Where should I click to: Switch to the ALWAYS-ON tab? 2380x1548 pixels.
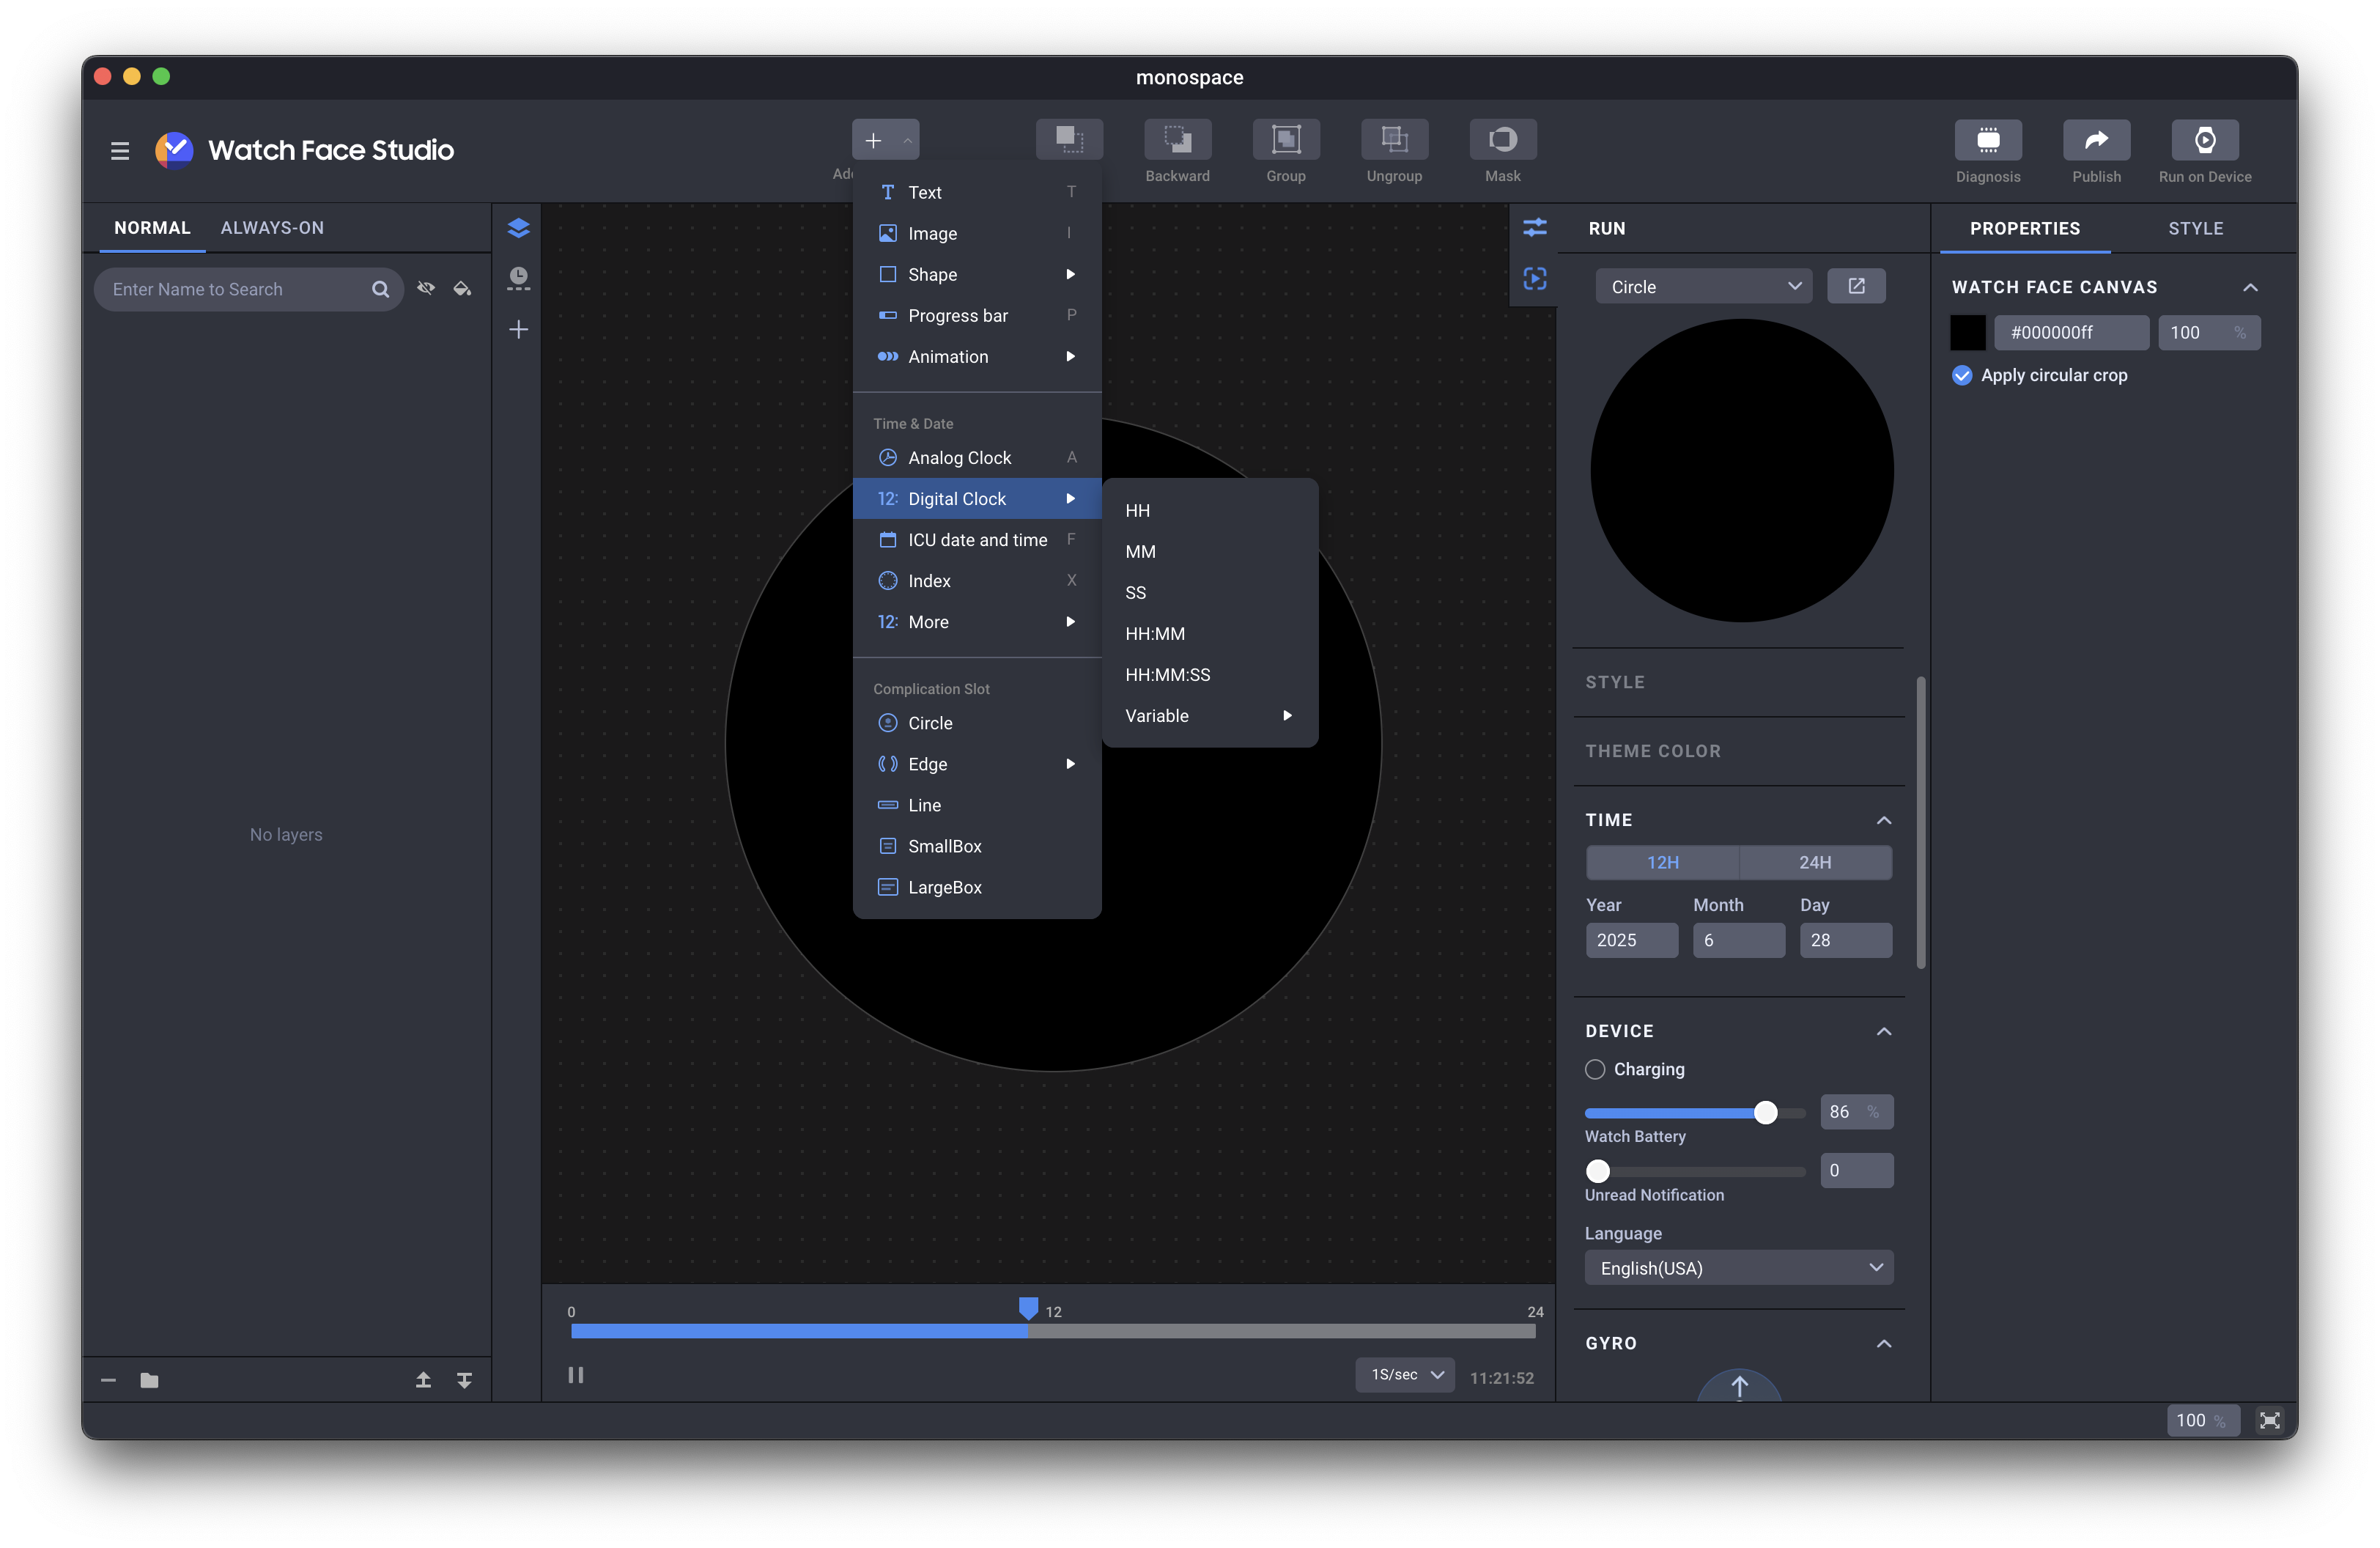pyautogui.click(x=272, y=228)
